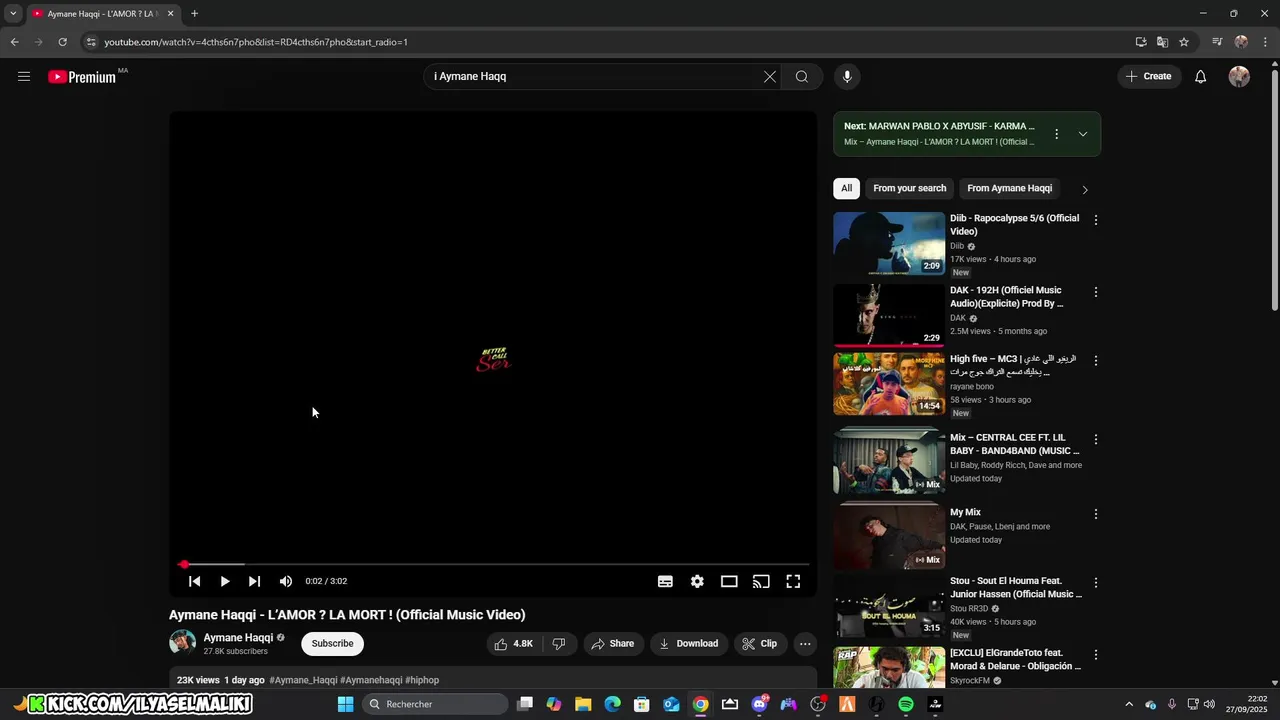Click the #hiphop hashtag
Viewport: 1280px width, 720px height.
pos(422,680)
